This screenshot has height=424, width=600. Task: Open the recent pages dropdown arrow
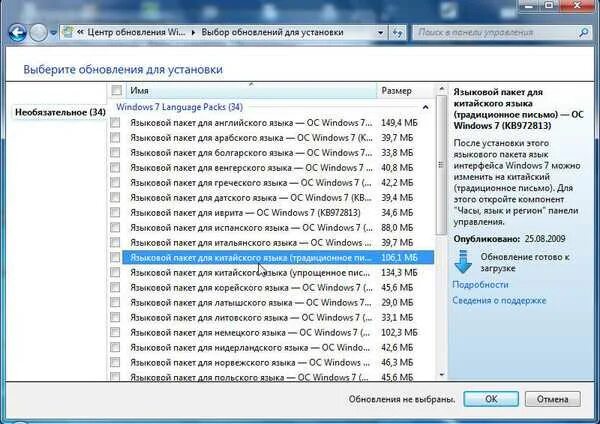[54, 33]
